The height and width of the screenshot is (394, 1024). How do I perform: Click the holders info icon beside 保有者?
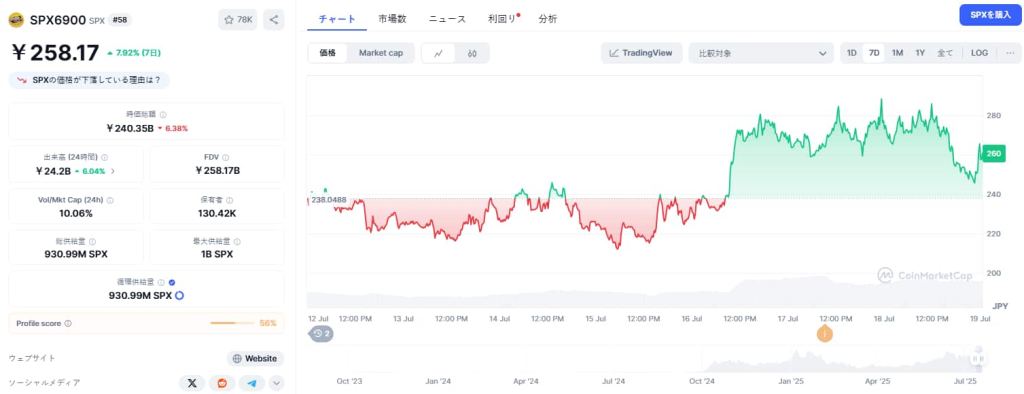point(229,200)
